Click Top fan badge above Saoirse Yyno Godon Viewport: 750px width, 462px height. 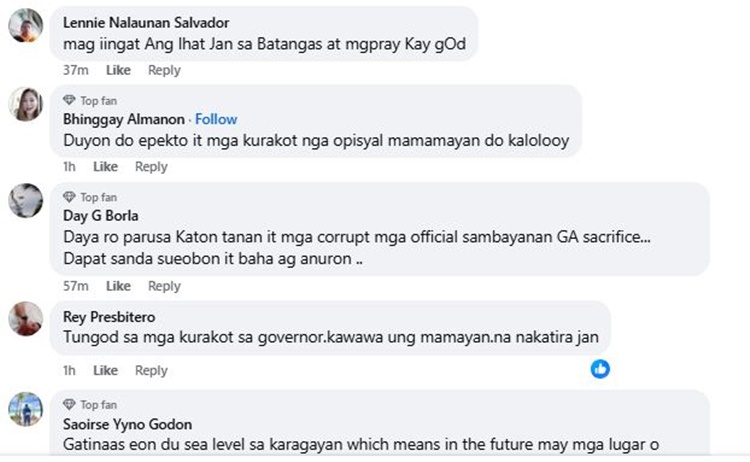tap(69, 404)
